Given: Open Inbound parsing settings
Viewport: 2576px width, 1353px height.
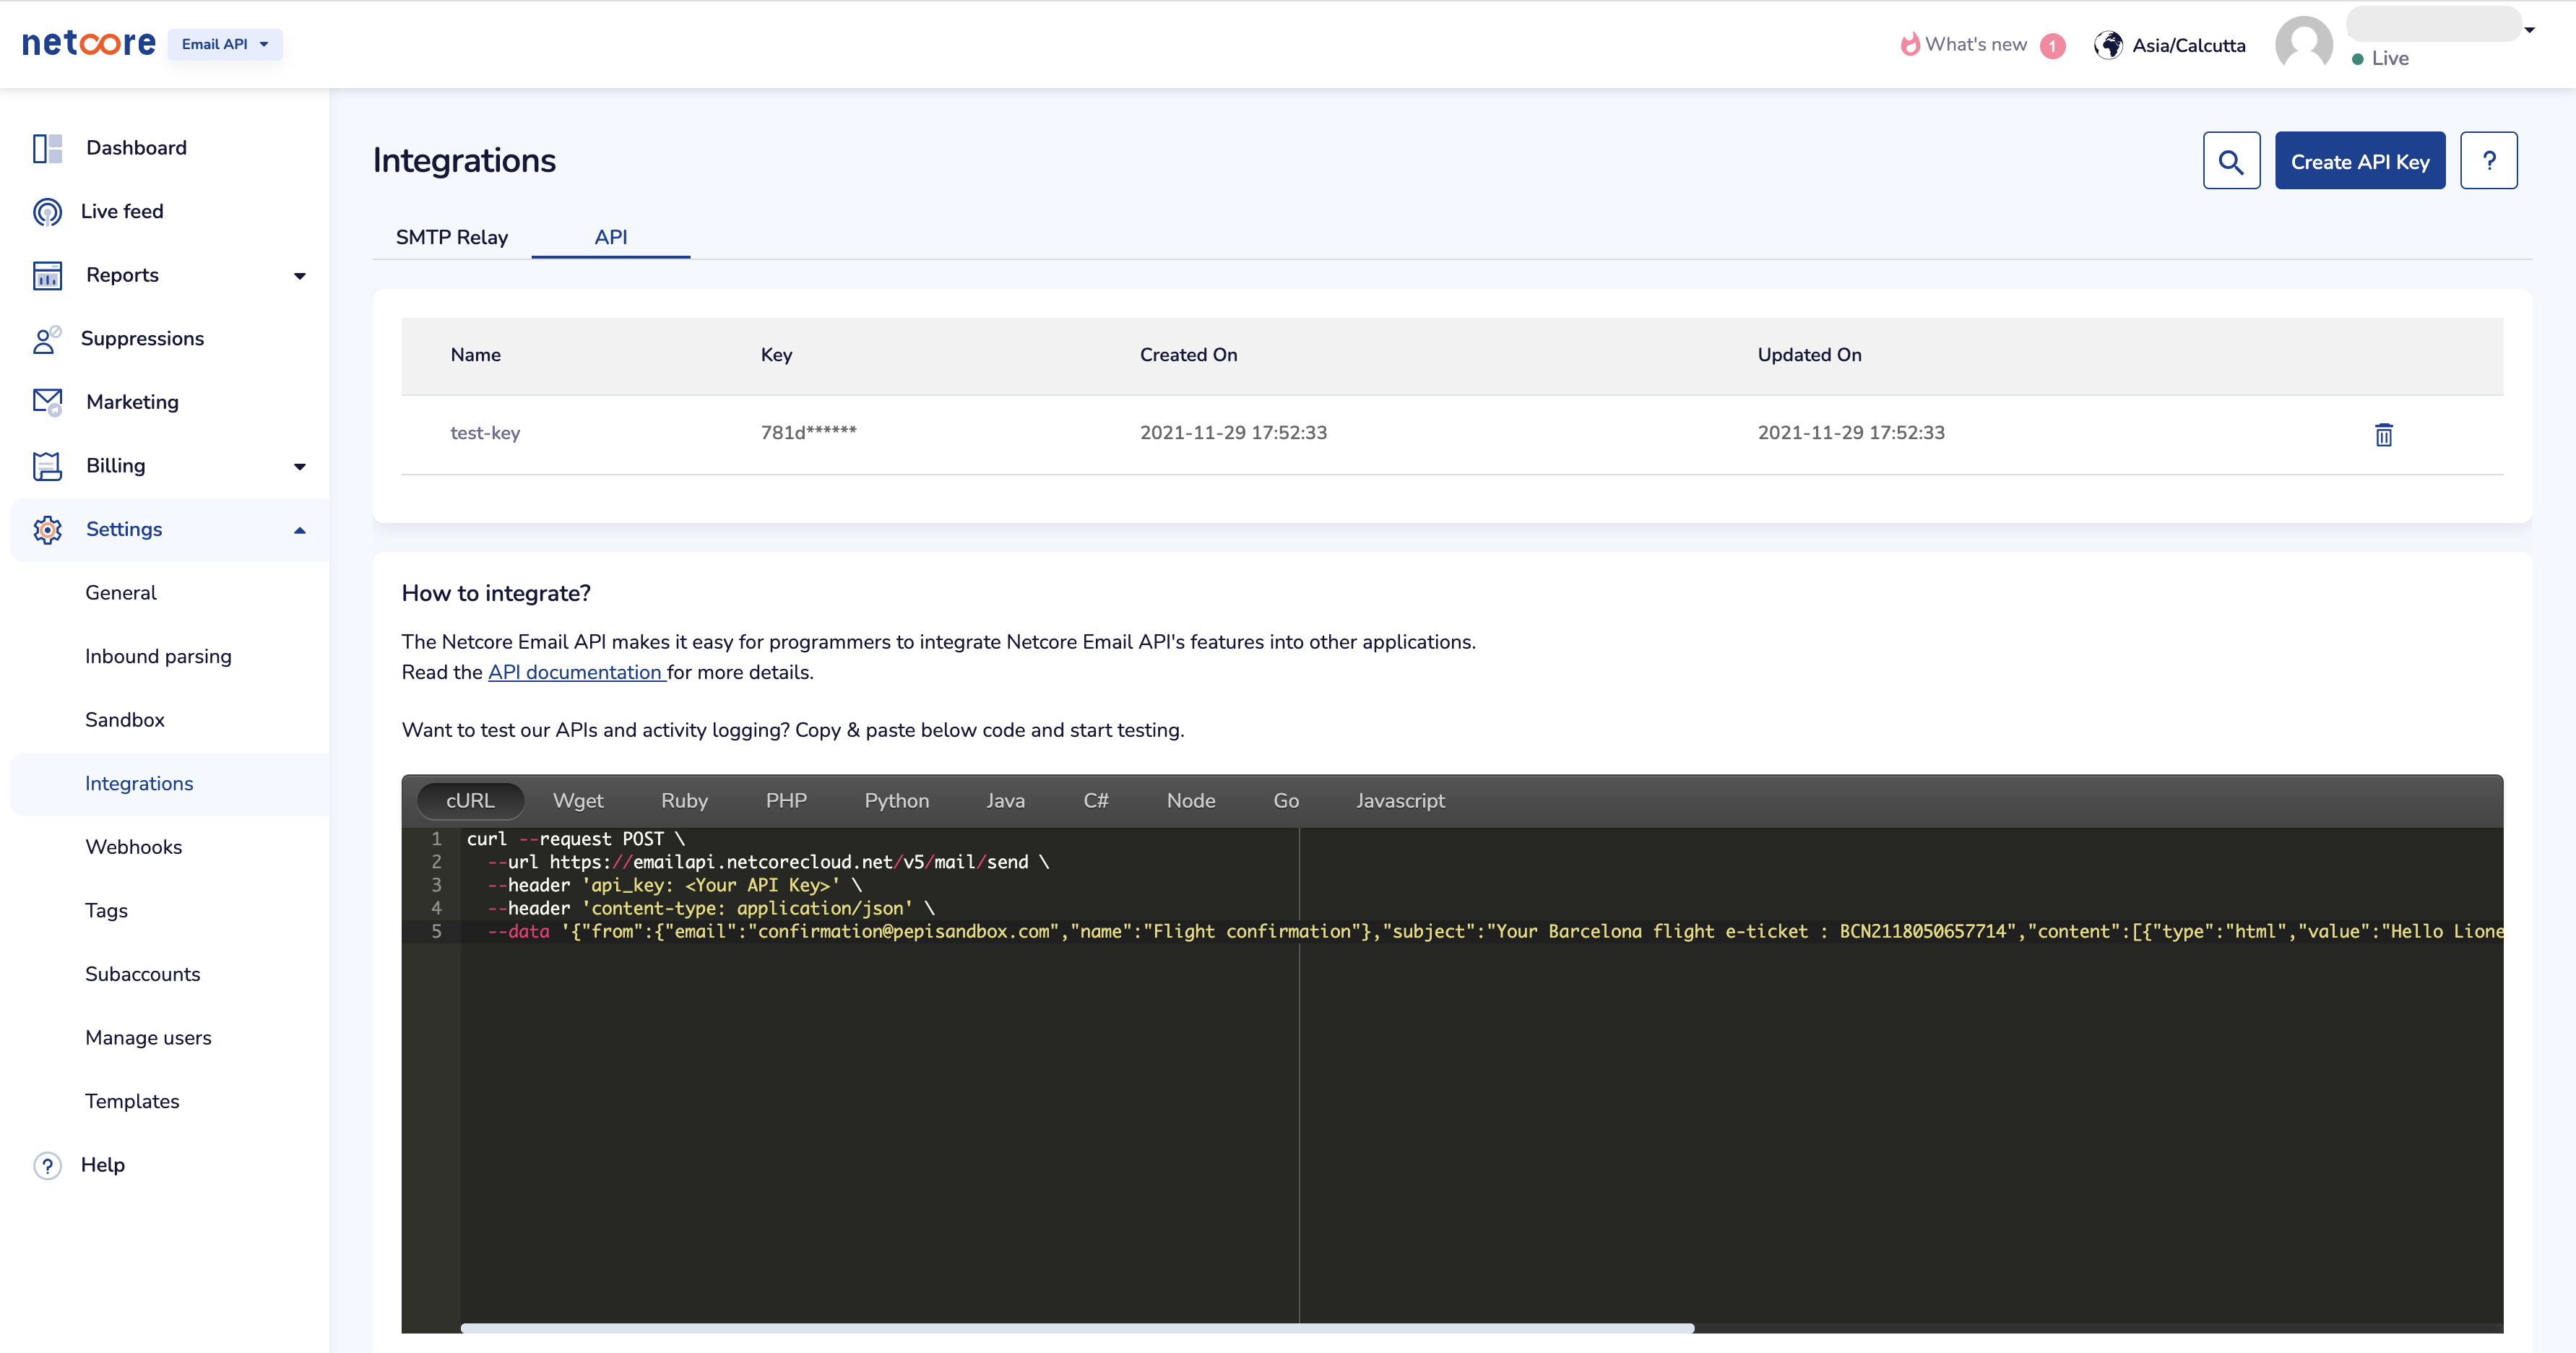Looking at the screenshot, I should pyautogui.click(x=158, y=657).
